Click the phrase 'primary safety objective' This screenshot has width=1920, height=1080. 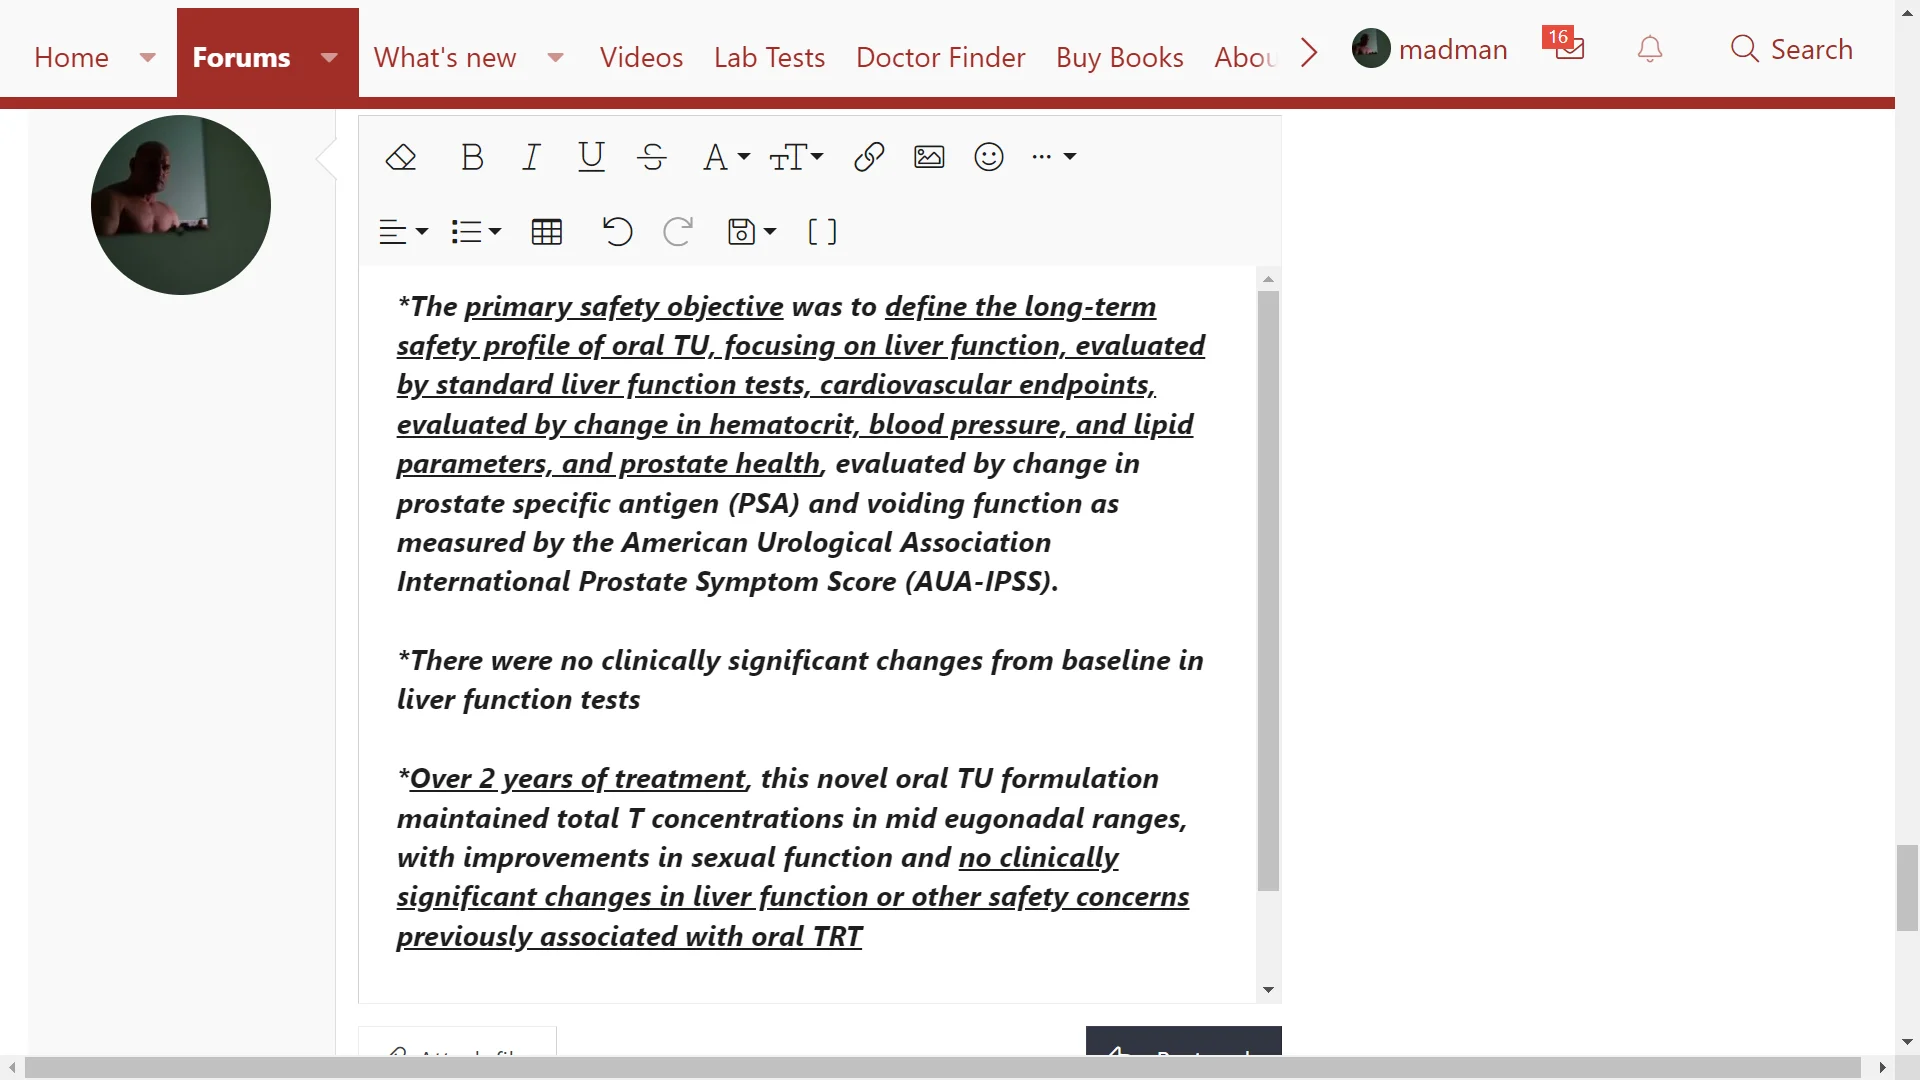624,307
